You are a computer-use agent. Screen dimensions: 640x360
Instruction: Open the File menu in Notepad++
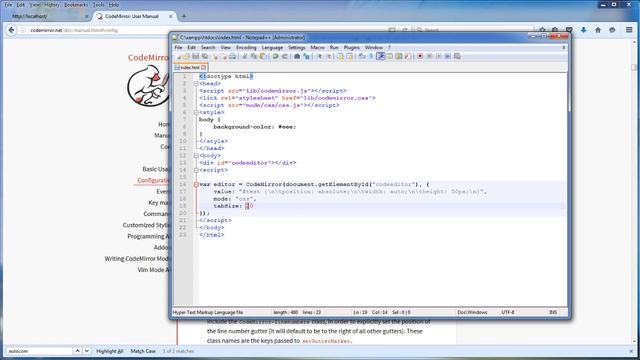point(178,47)
